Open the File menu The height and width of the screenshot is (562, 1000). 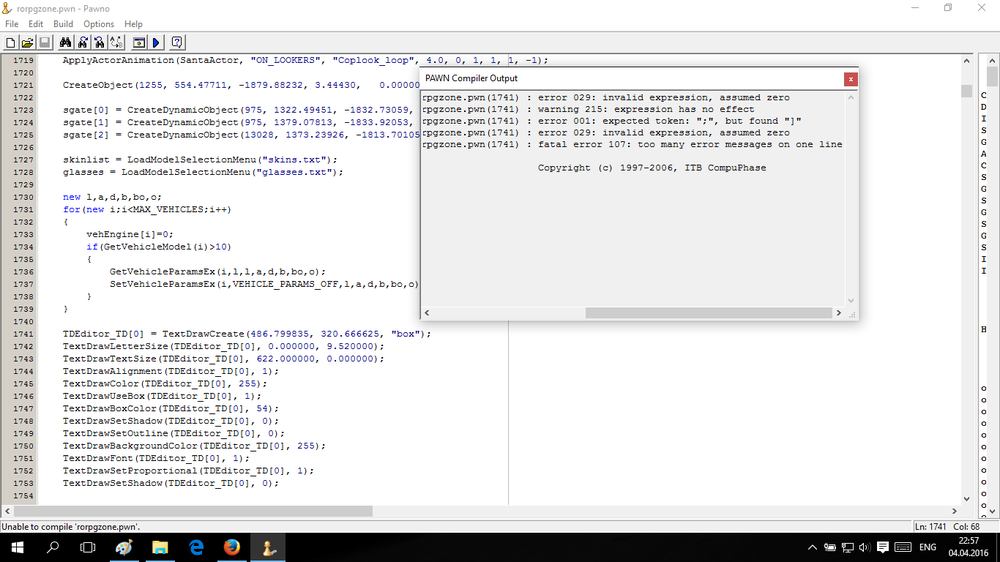pos(11,24)
